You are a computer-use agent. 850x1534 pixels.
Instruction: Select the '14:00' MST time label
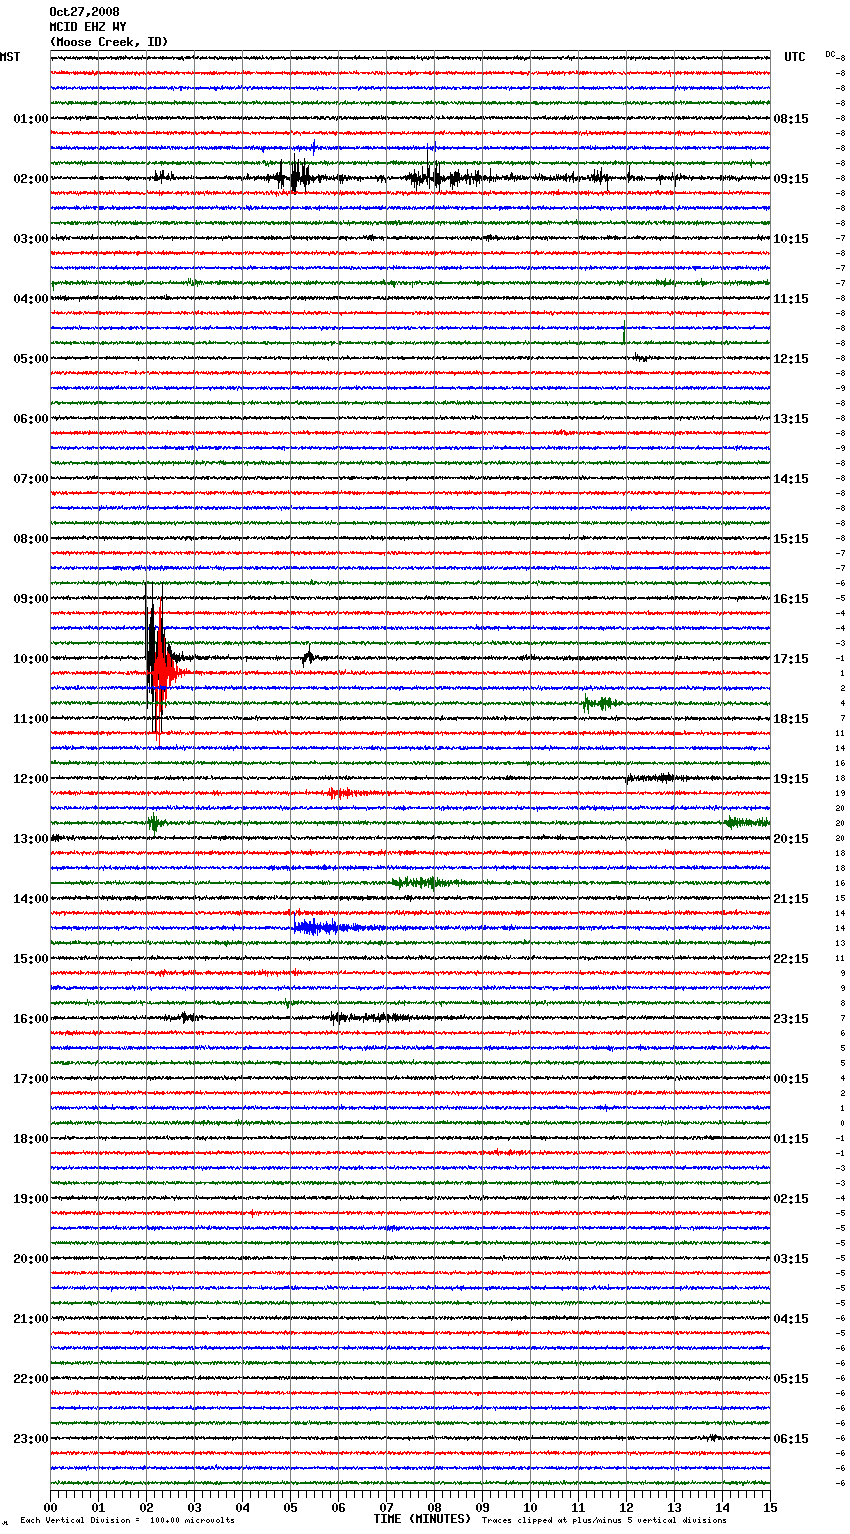click(x=31, y=899)
